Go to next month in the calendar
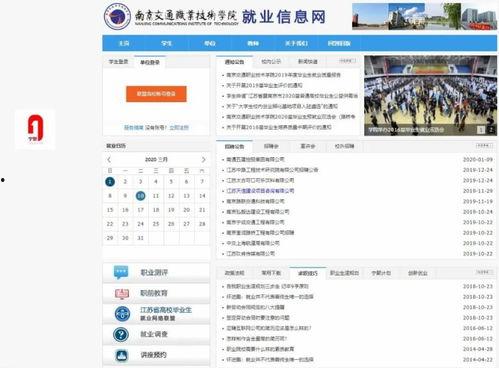The height and width of the screenshot is (368, 499). [203, 160]
